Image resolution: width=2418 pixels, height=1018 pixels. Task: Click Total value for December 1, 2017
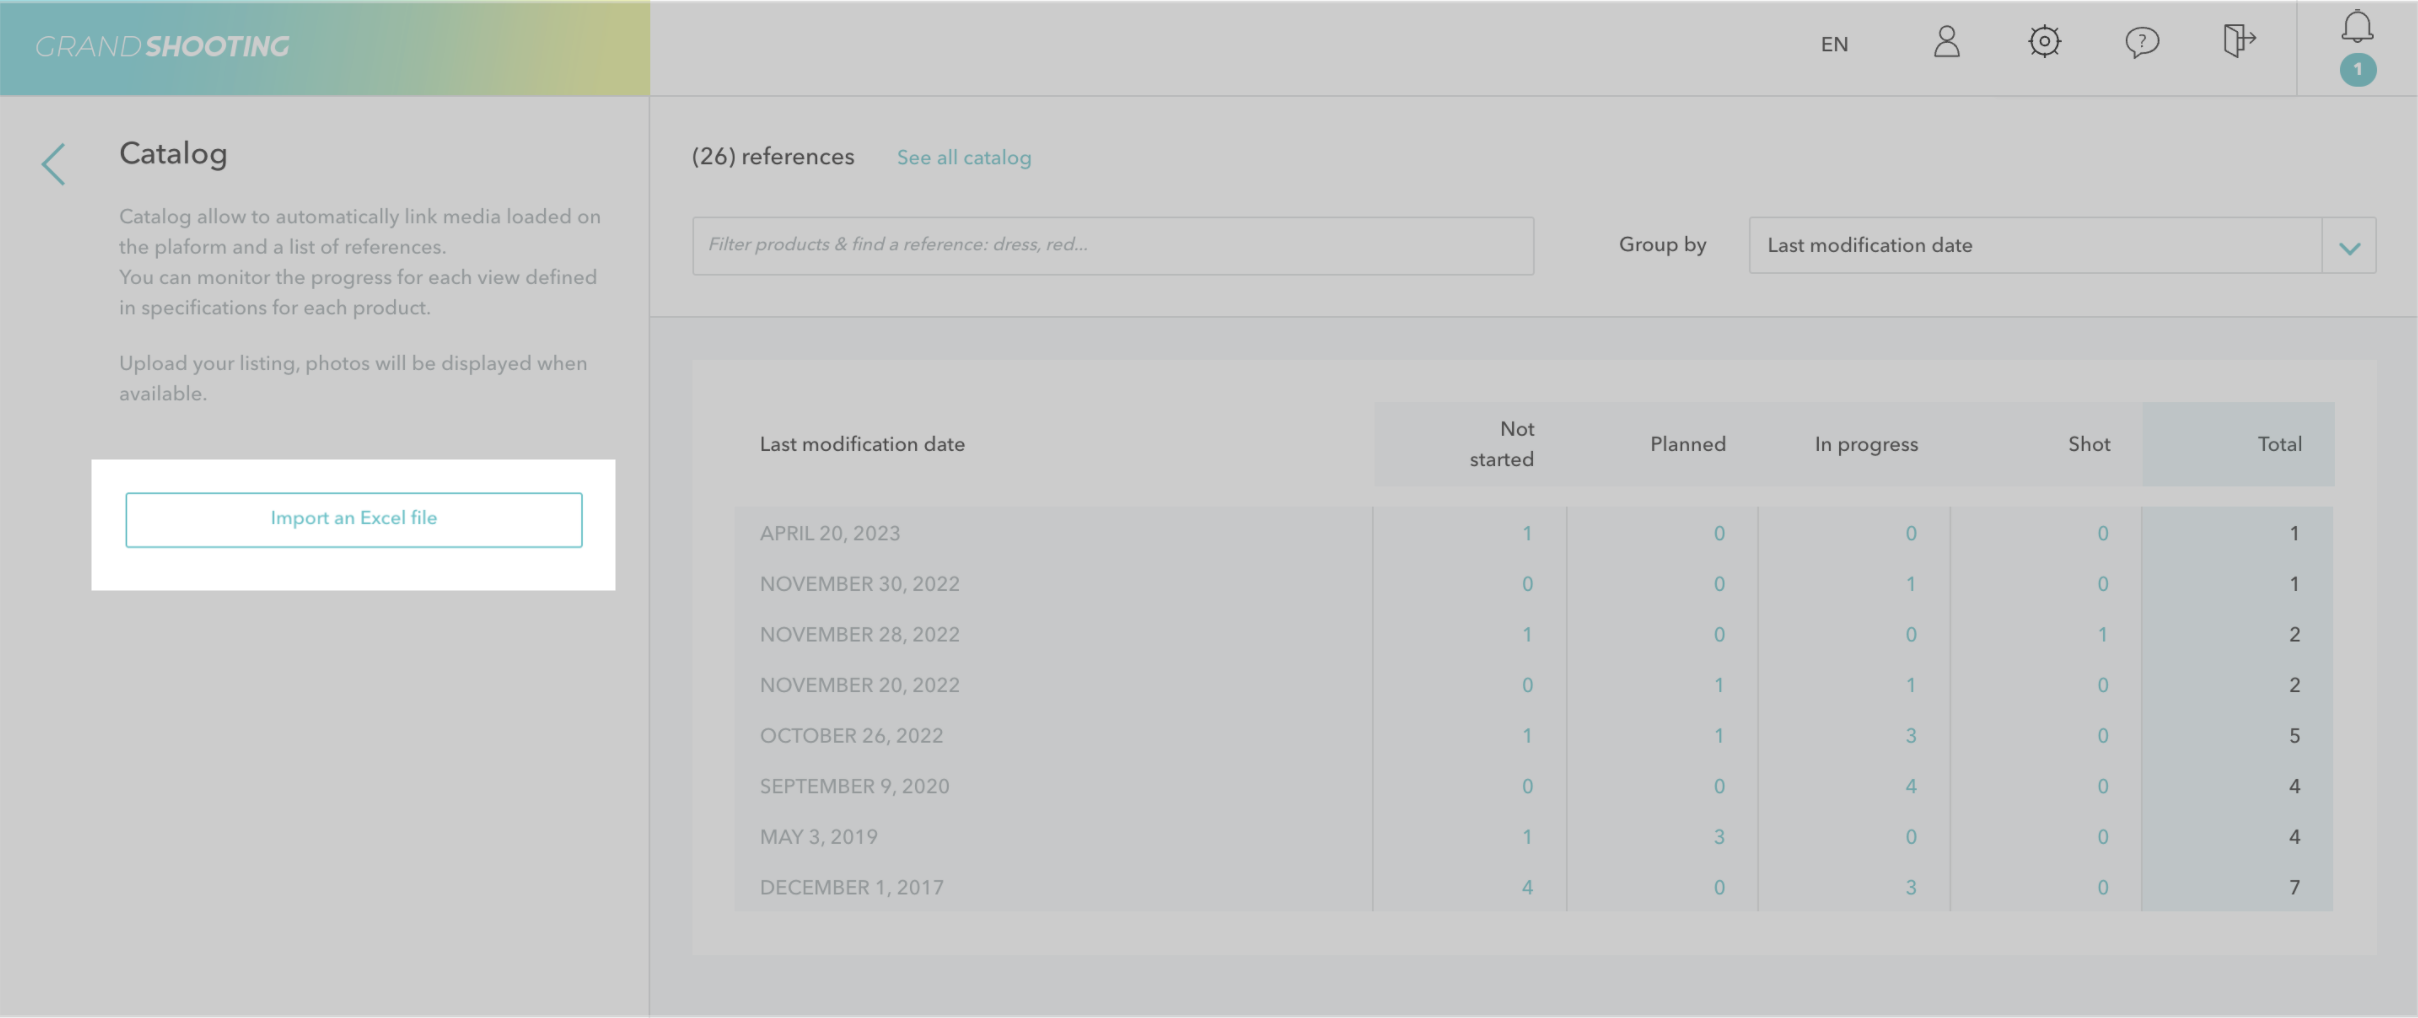pos(2294,887)
